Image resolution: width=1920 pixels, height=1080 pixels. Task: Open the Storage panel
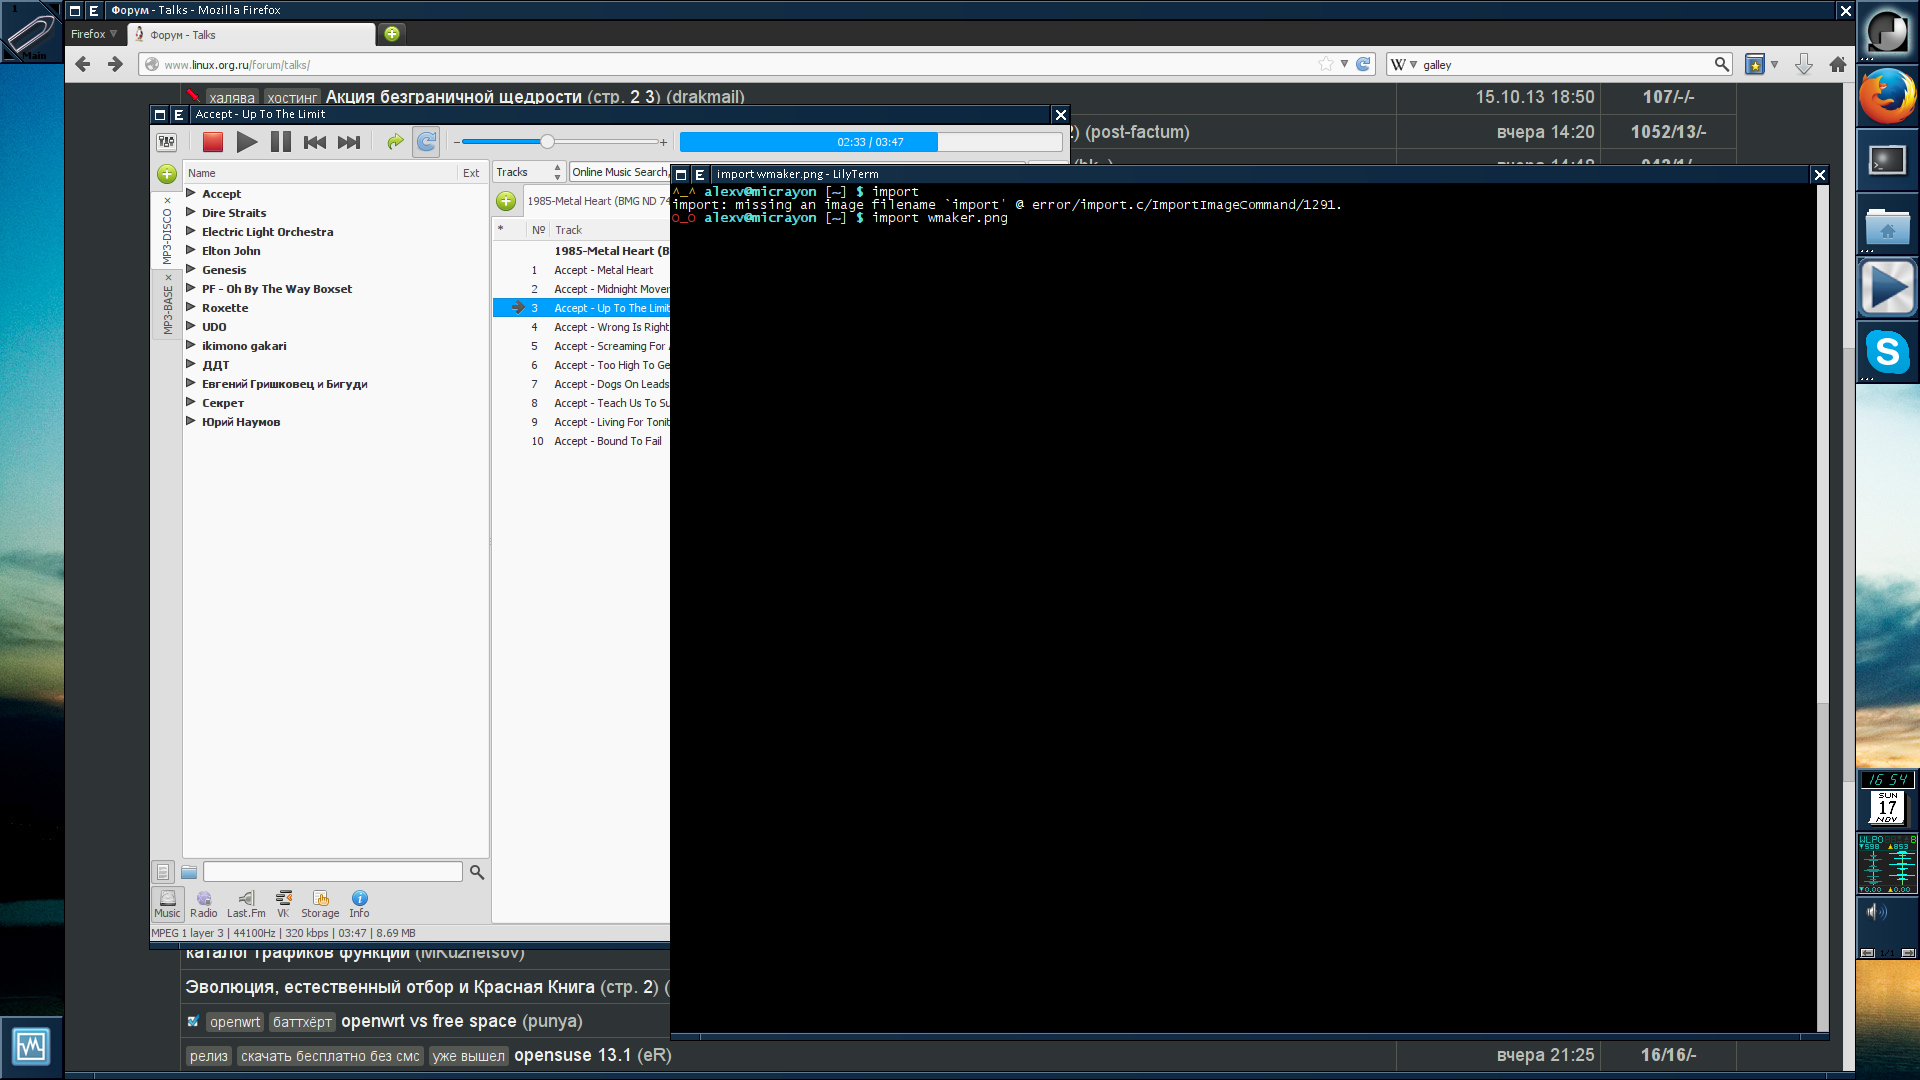click(x=321, y=904)
